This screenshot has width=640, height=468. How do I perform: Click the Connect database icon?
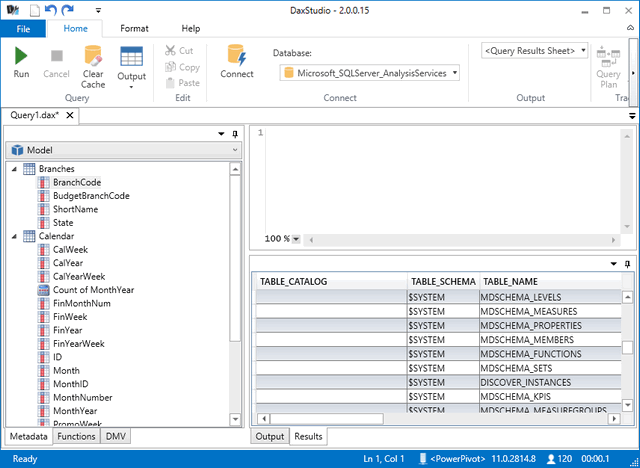(x=237, y=55)
